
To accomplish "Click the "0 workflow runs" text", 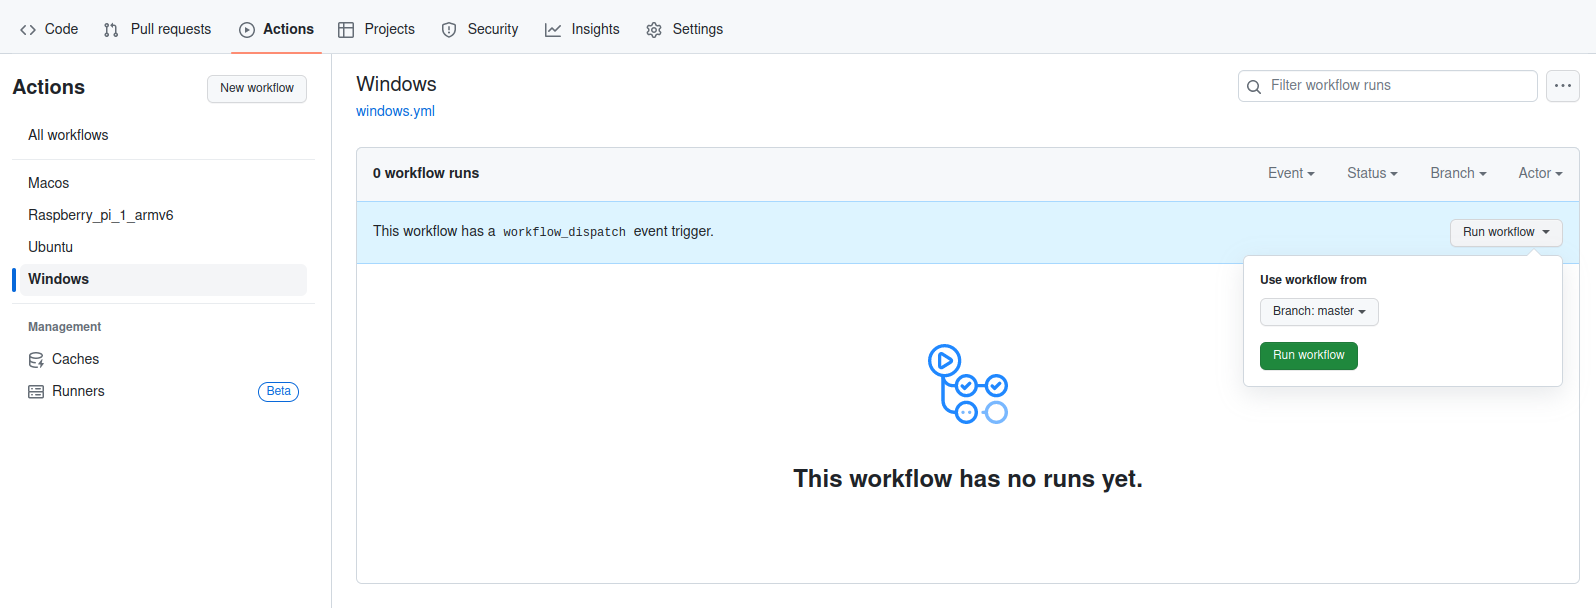I will [426, 173].
